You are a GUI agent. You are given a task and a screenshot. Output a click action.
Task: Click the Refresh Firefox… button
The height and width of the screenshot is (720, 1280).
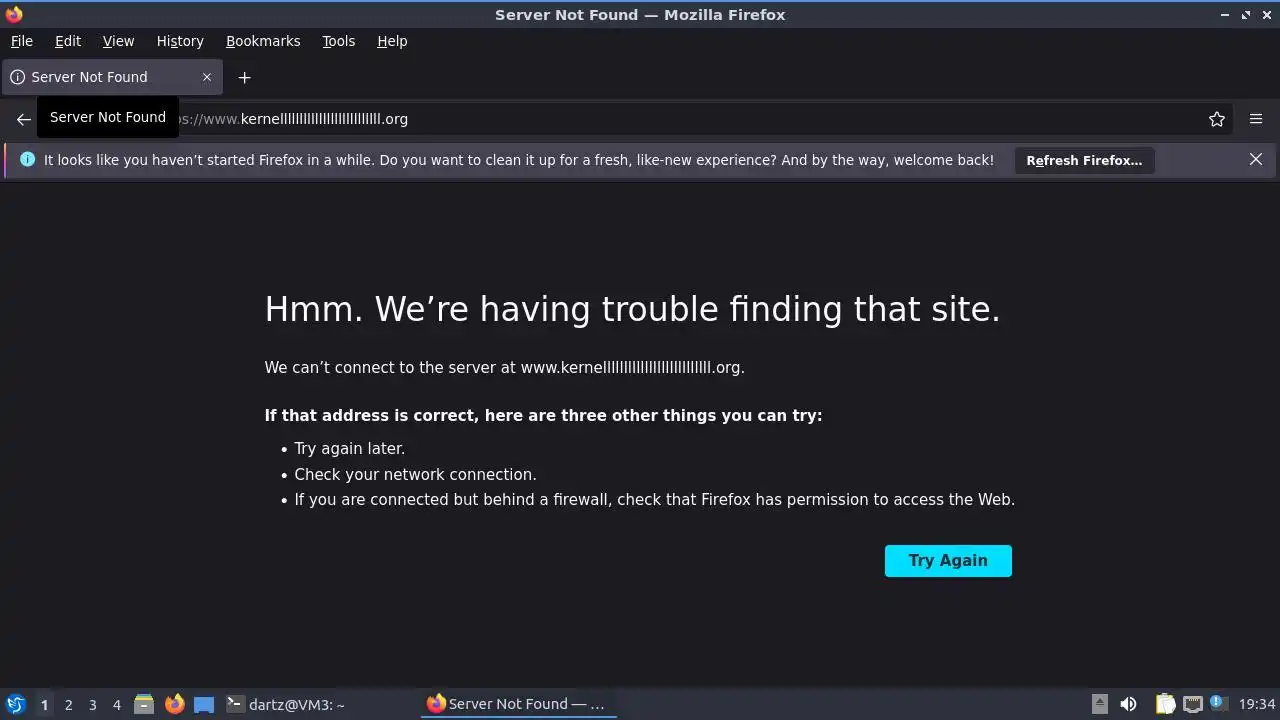click(1084, 160)
